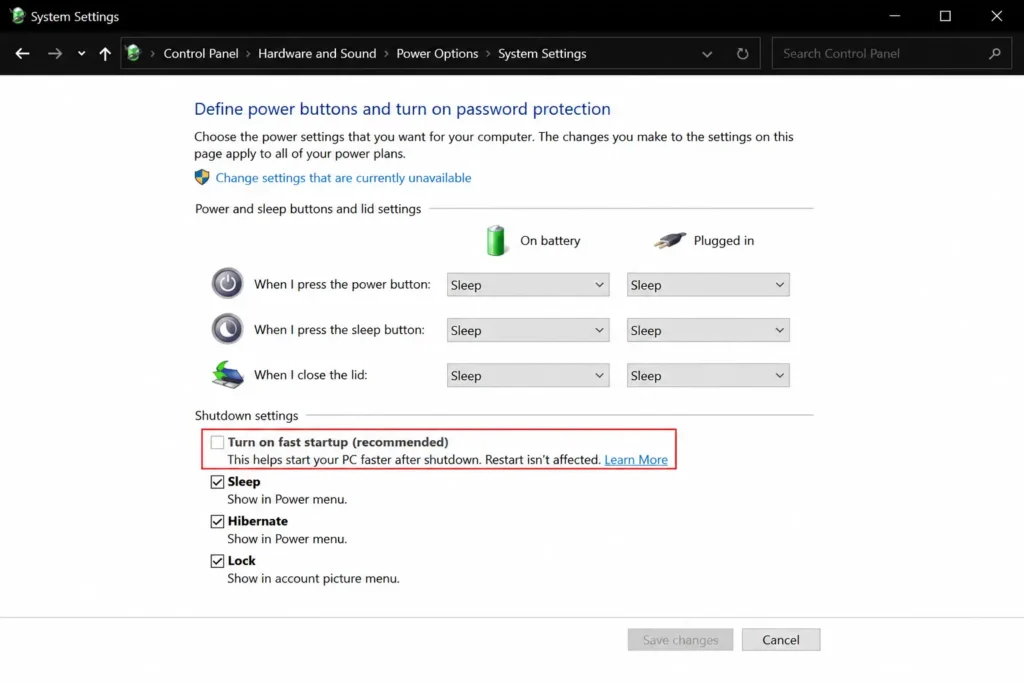The height and width of the screenshot is (683, 1024).
Task: Click the System Settings title bar icon
Action: [18, 16]
